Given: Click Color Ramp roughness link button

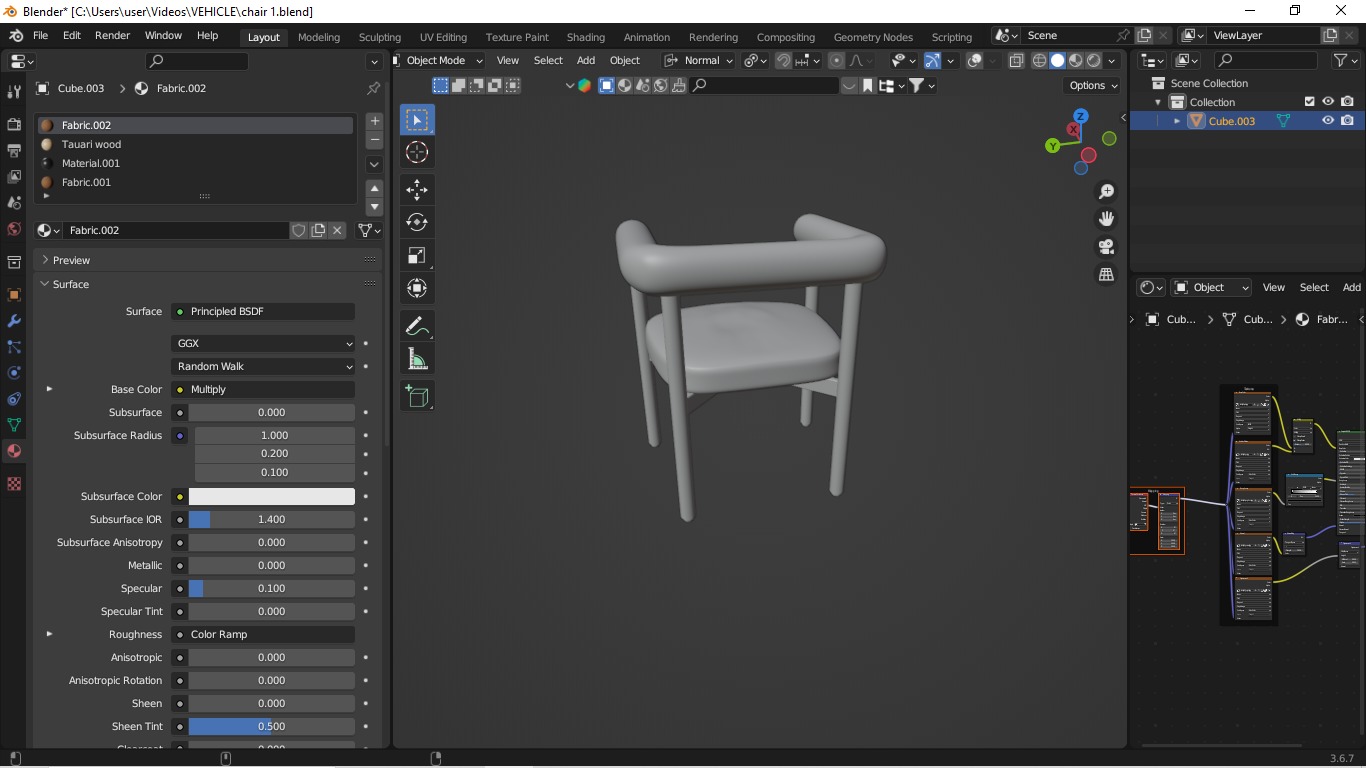Looking at the screenshot, I should coord(263,634).
